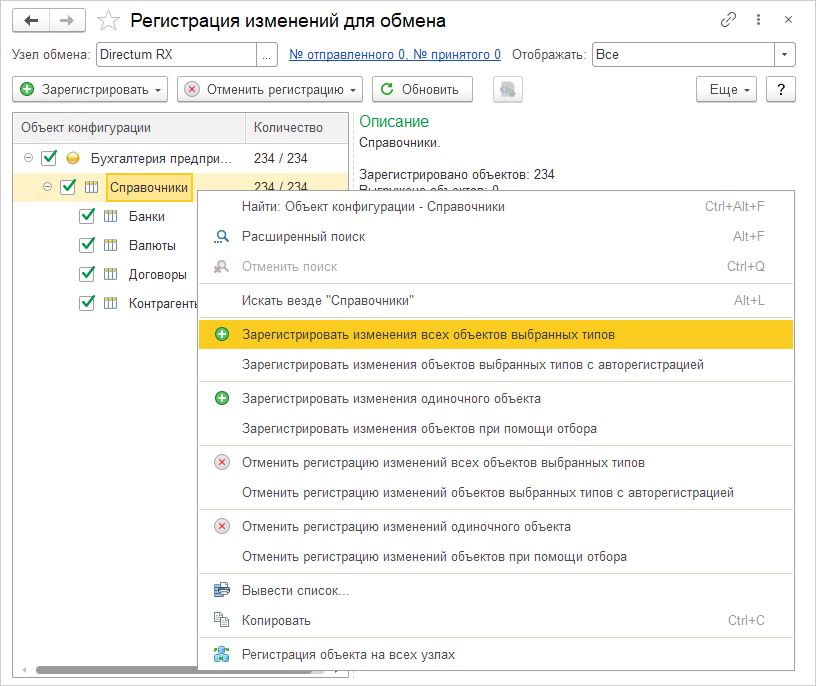Toggle the Валюты checkbox
The width and height of the screenshot is (816, 686).
tap(87, 245)
